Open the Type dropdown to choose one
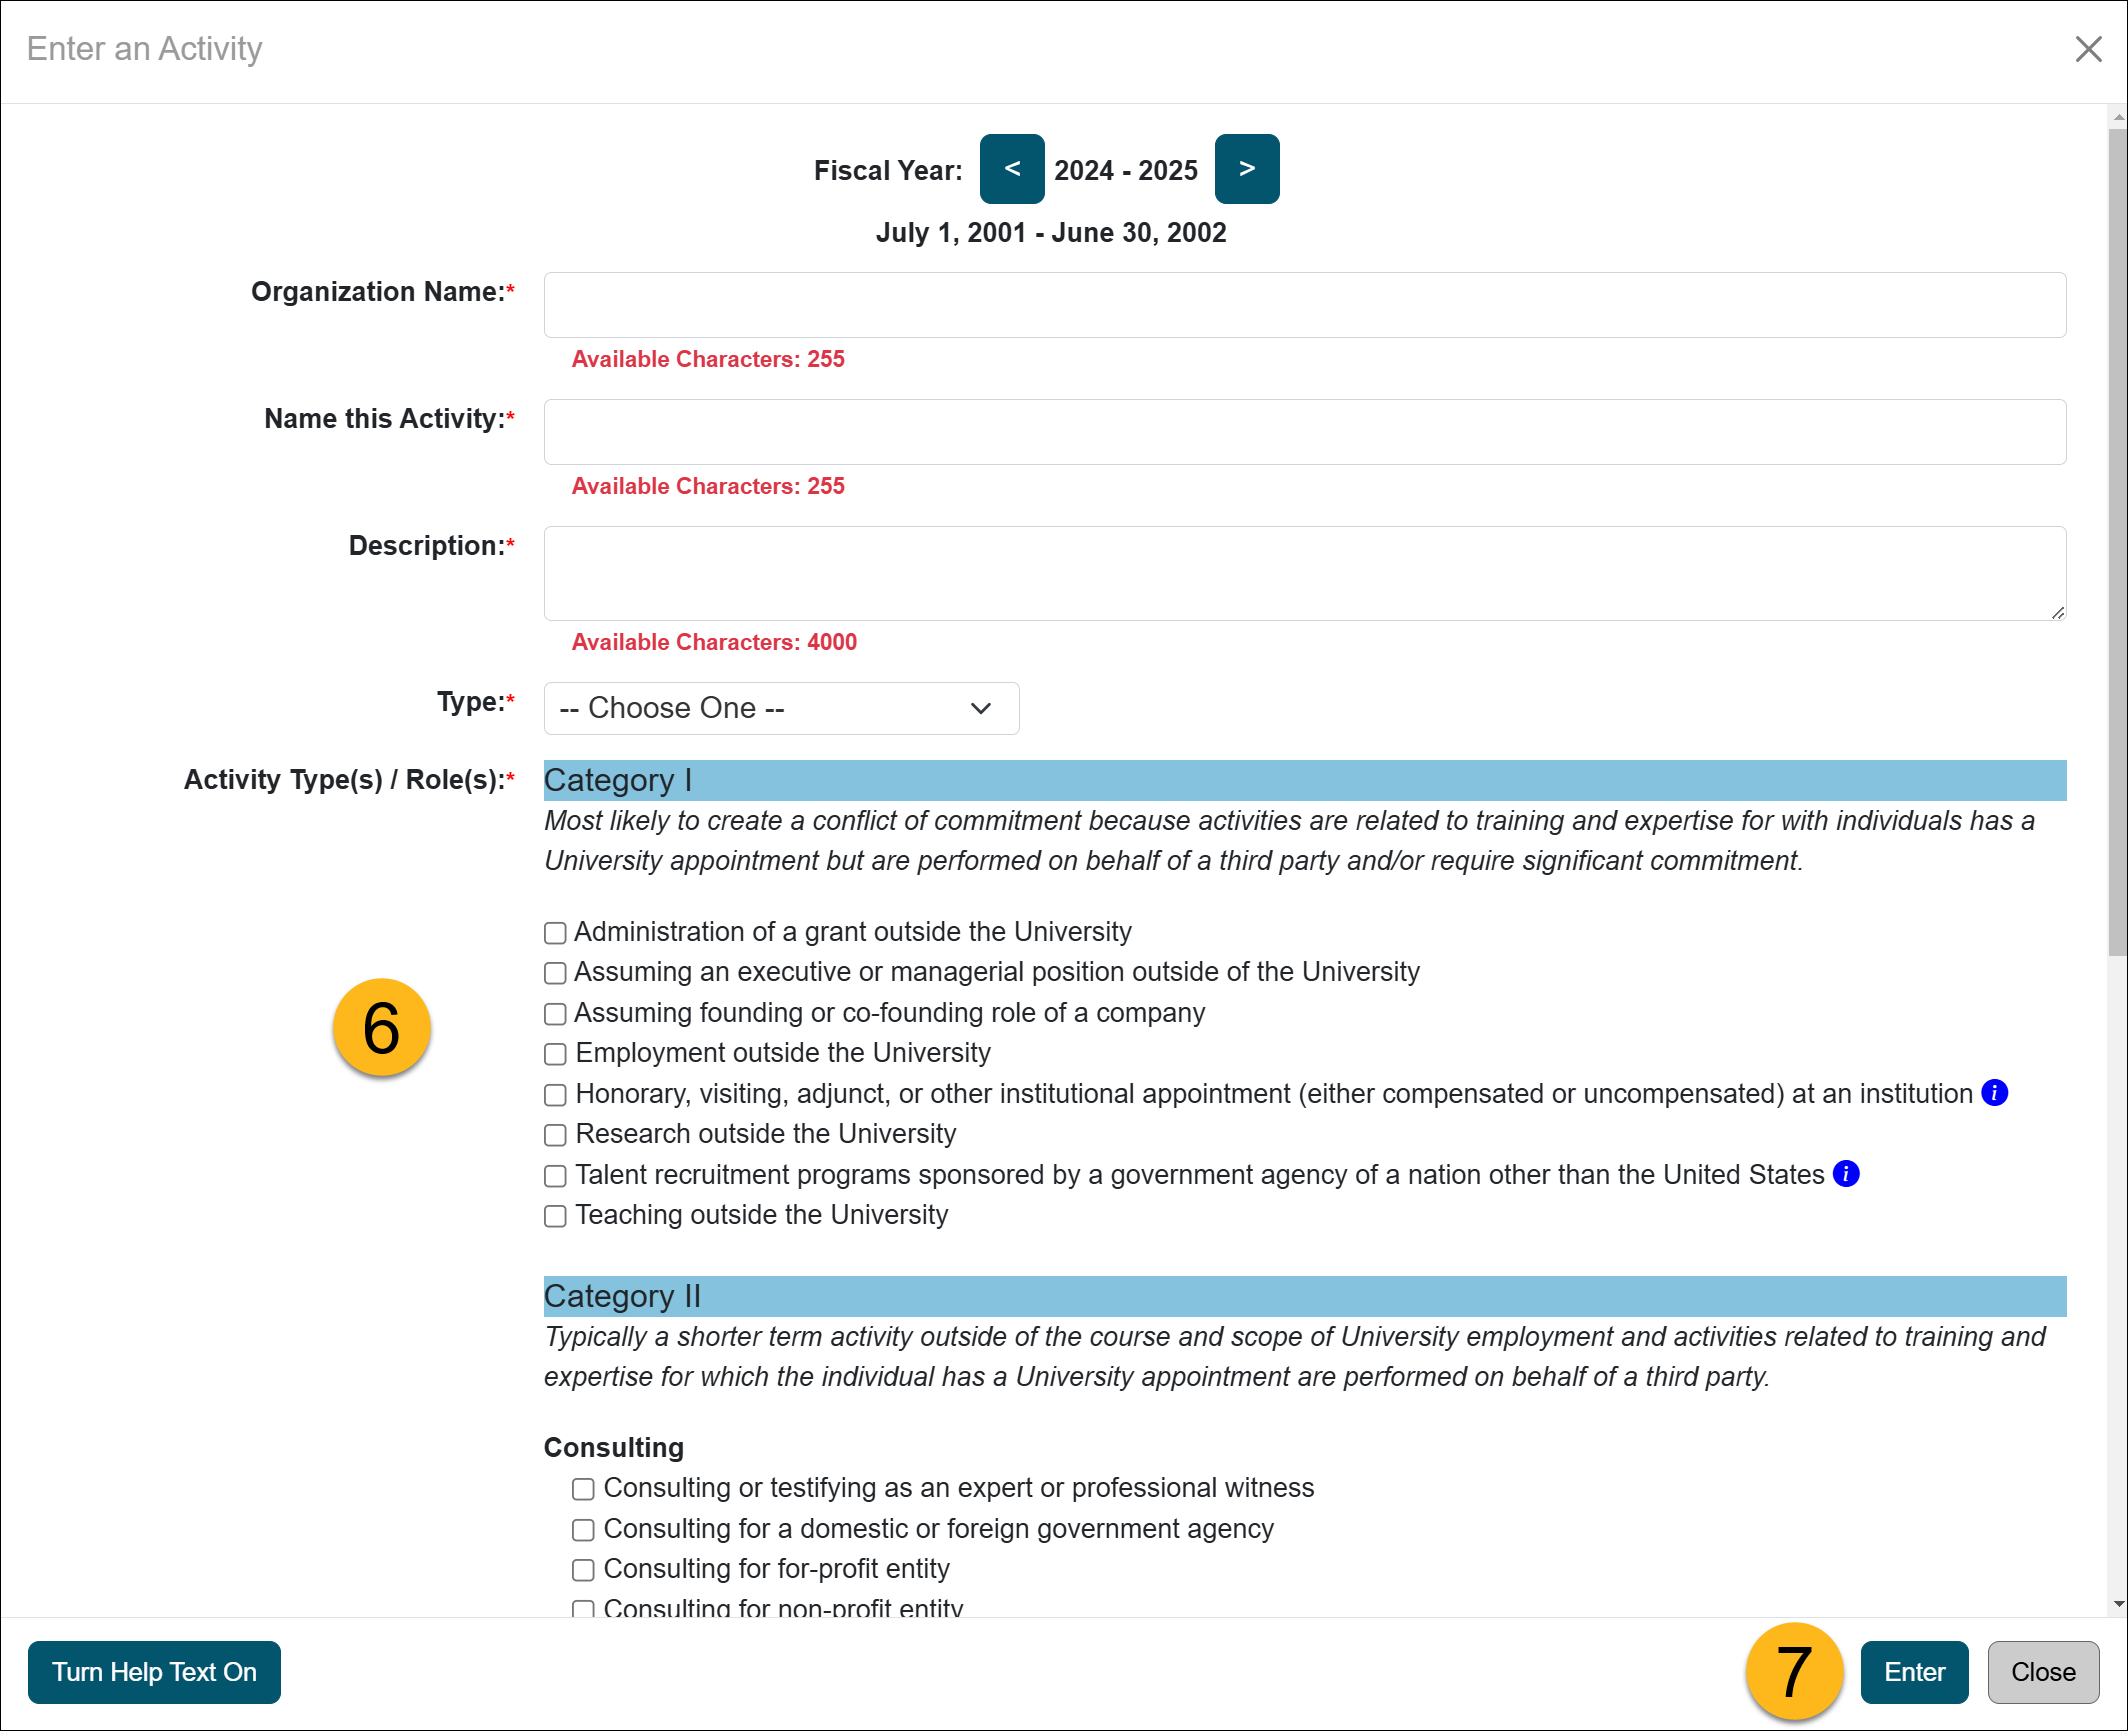The image size is (2128, 1731). pyautogui.click(x=781, y=707)
